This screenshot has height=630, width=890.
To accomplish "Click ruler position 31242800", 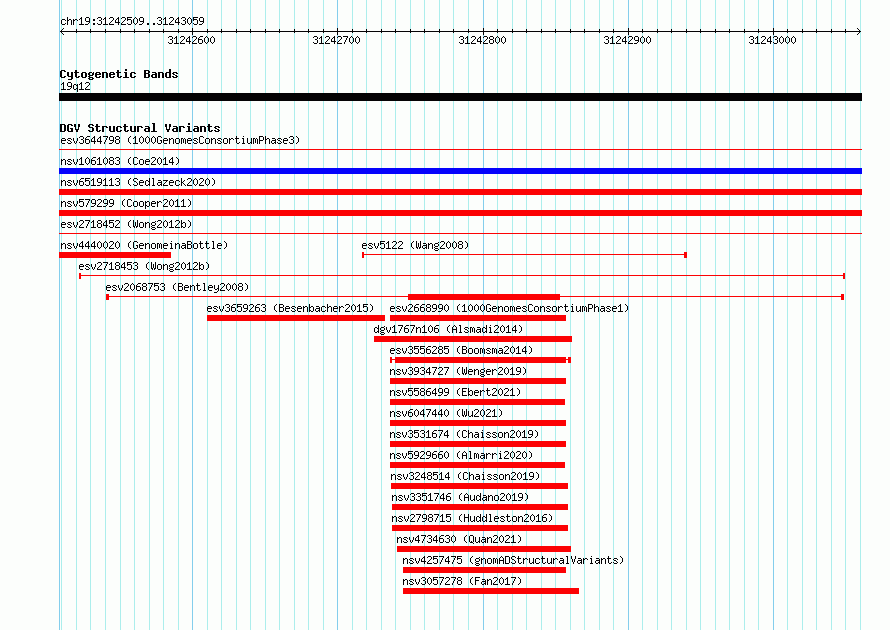I will click(482, 40).
